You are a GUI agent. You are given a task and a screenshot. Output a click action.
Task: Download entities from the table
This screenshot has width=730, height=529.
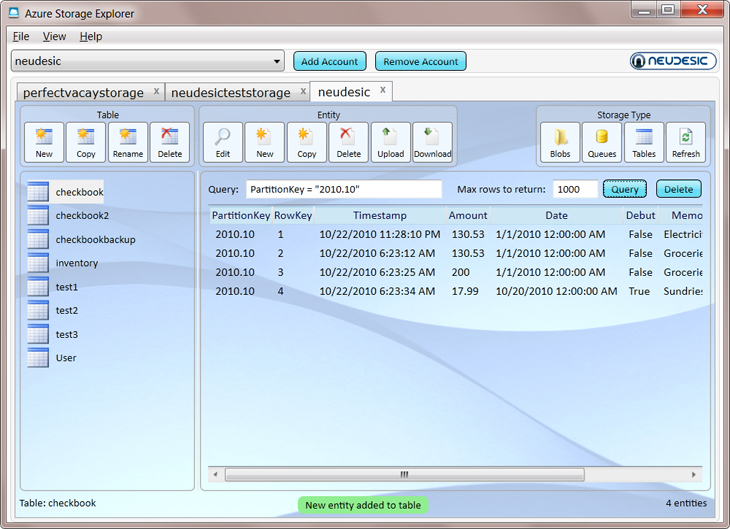432,142
